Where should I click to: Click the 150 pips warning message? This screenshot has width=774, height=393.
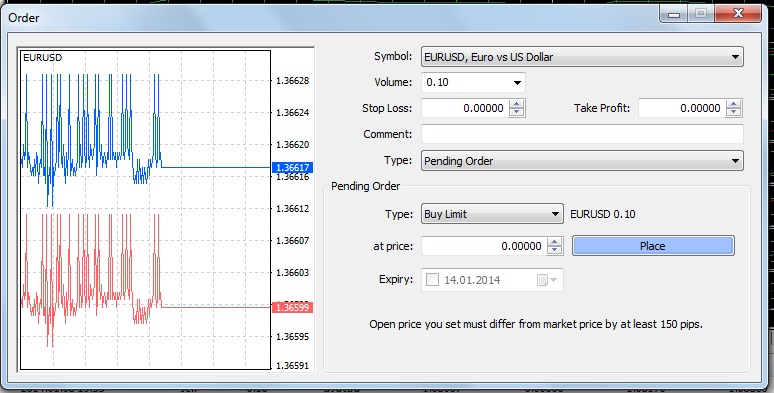click(536, 324)
